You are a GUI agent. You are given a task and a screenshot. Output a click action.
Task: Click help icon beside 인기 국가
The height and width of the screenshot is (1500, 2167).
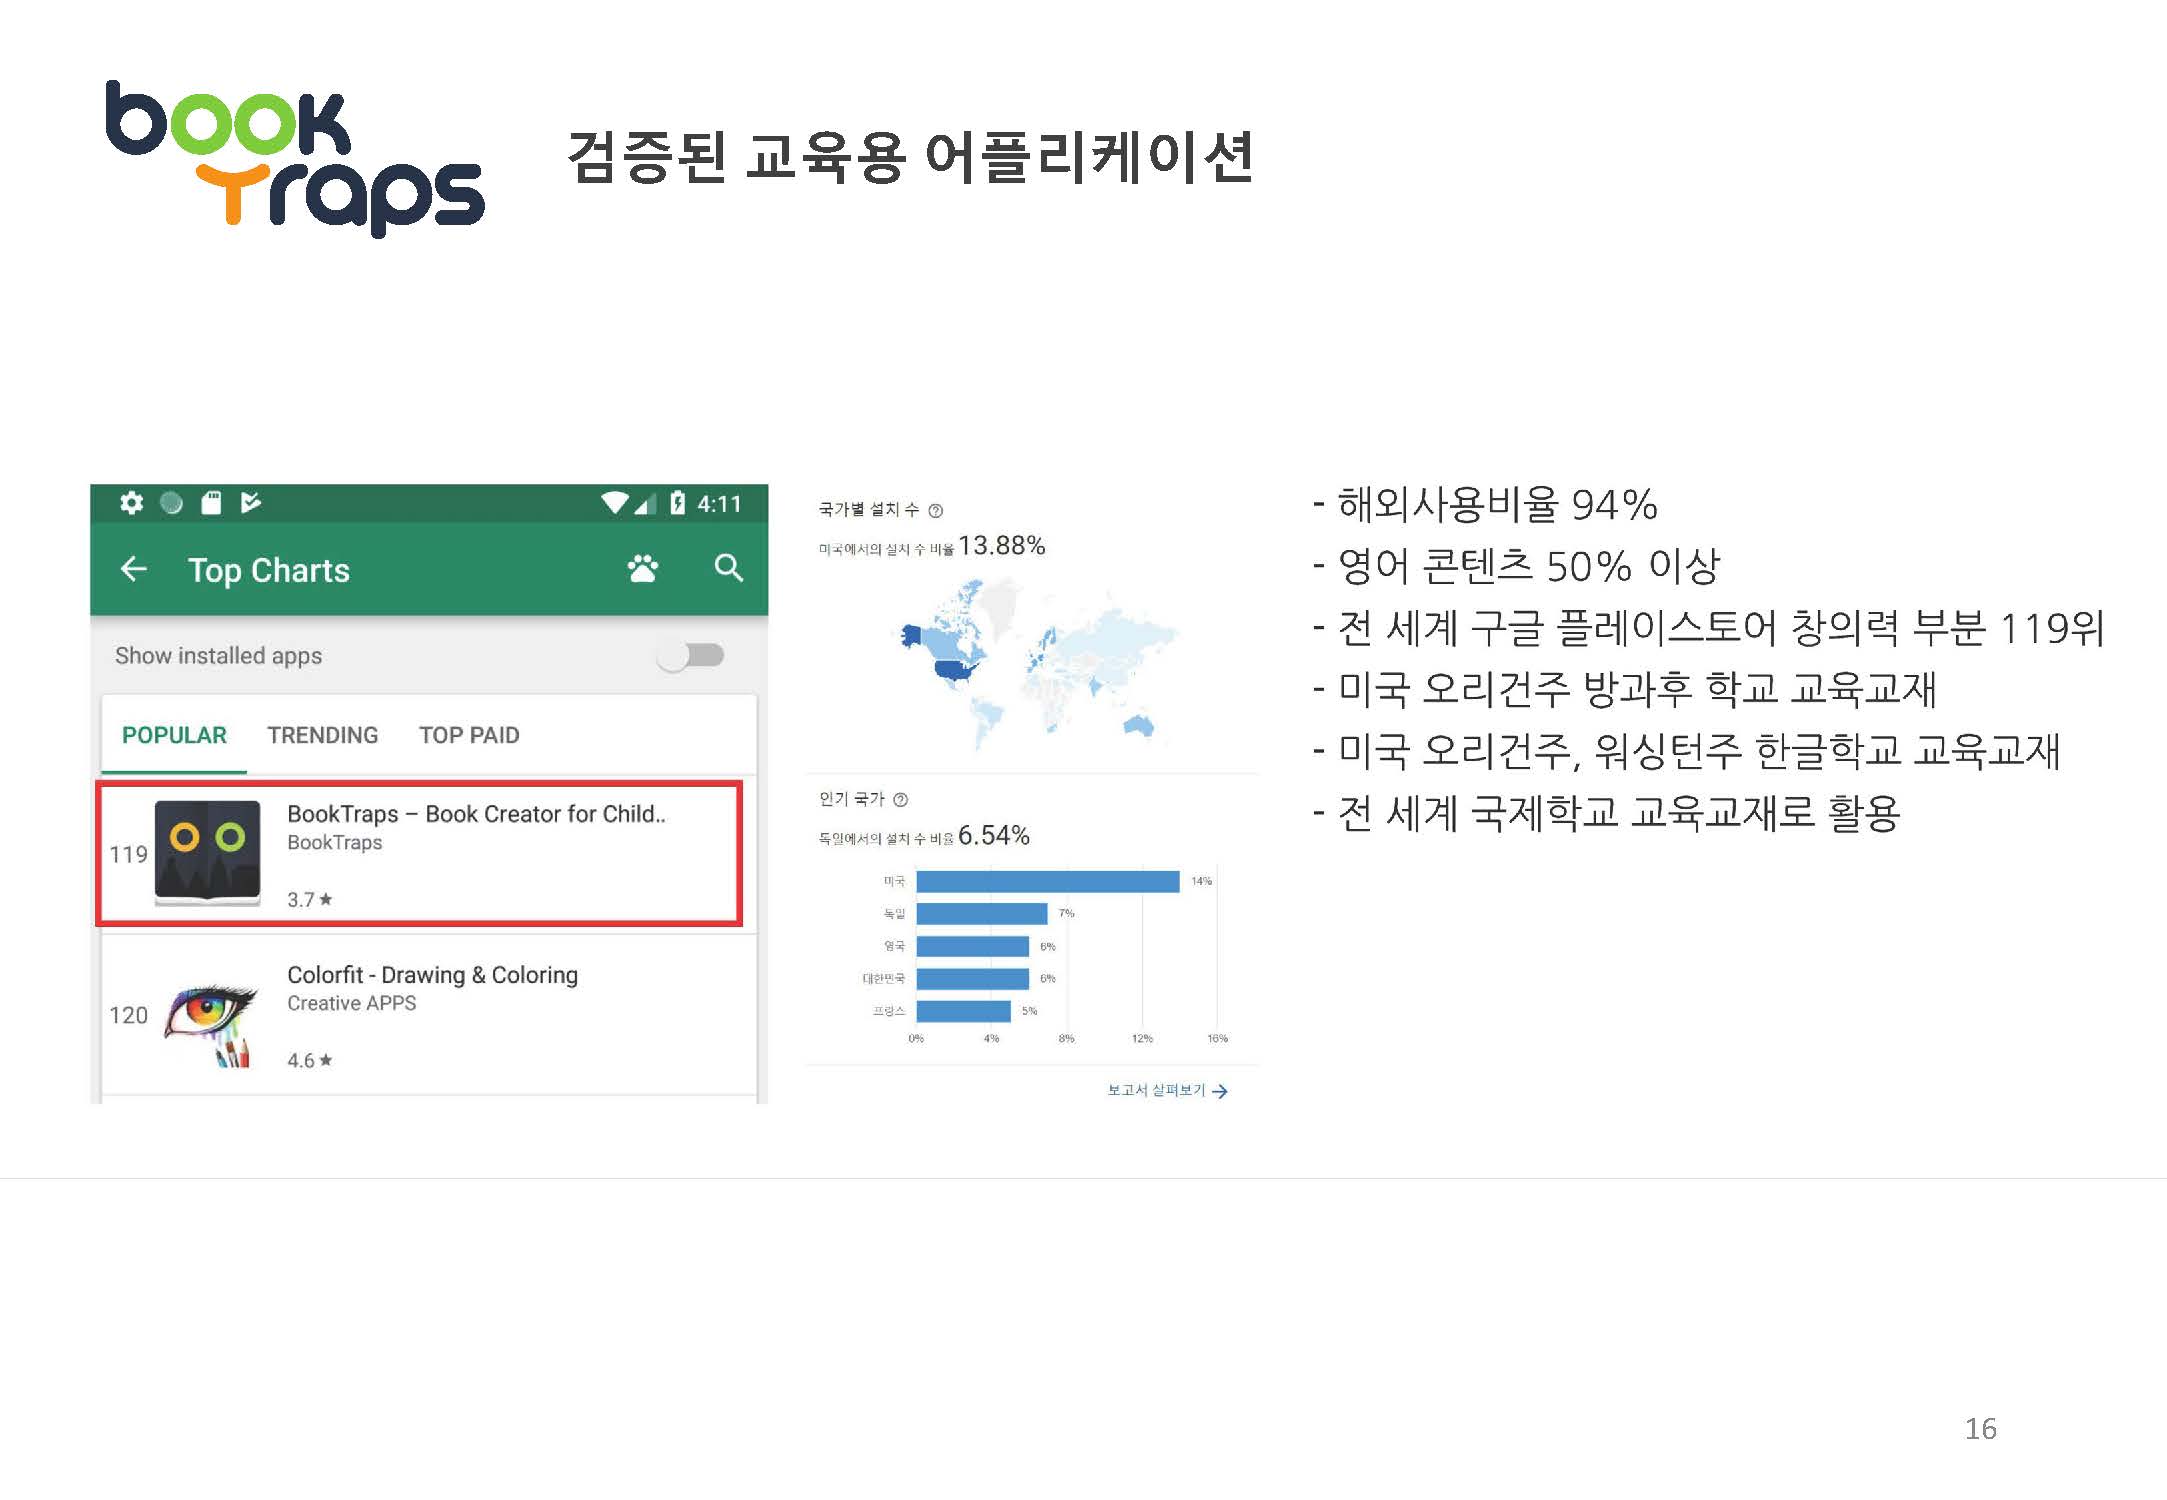point(901,800)
